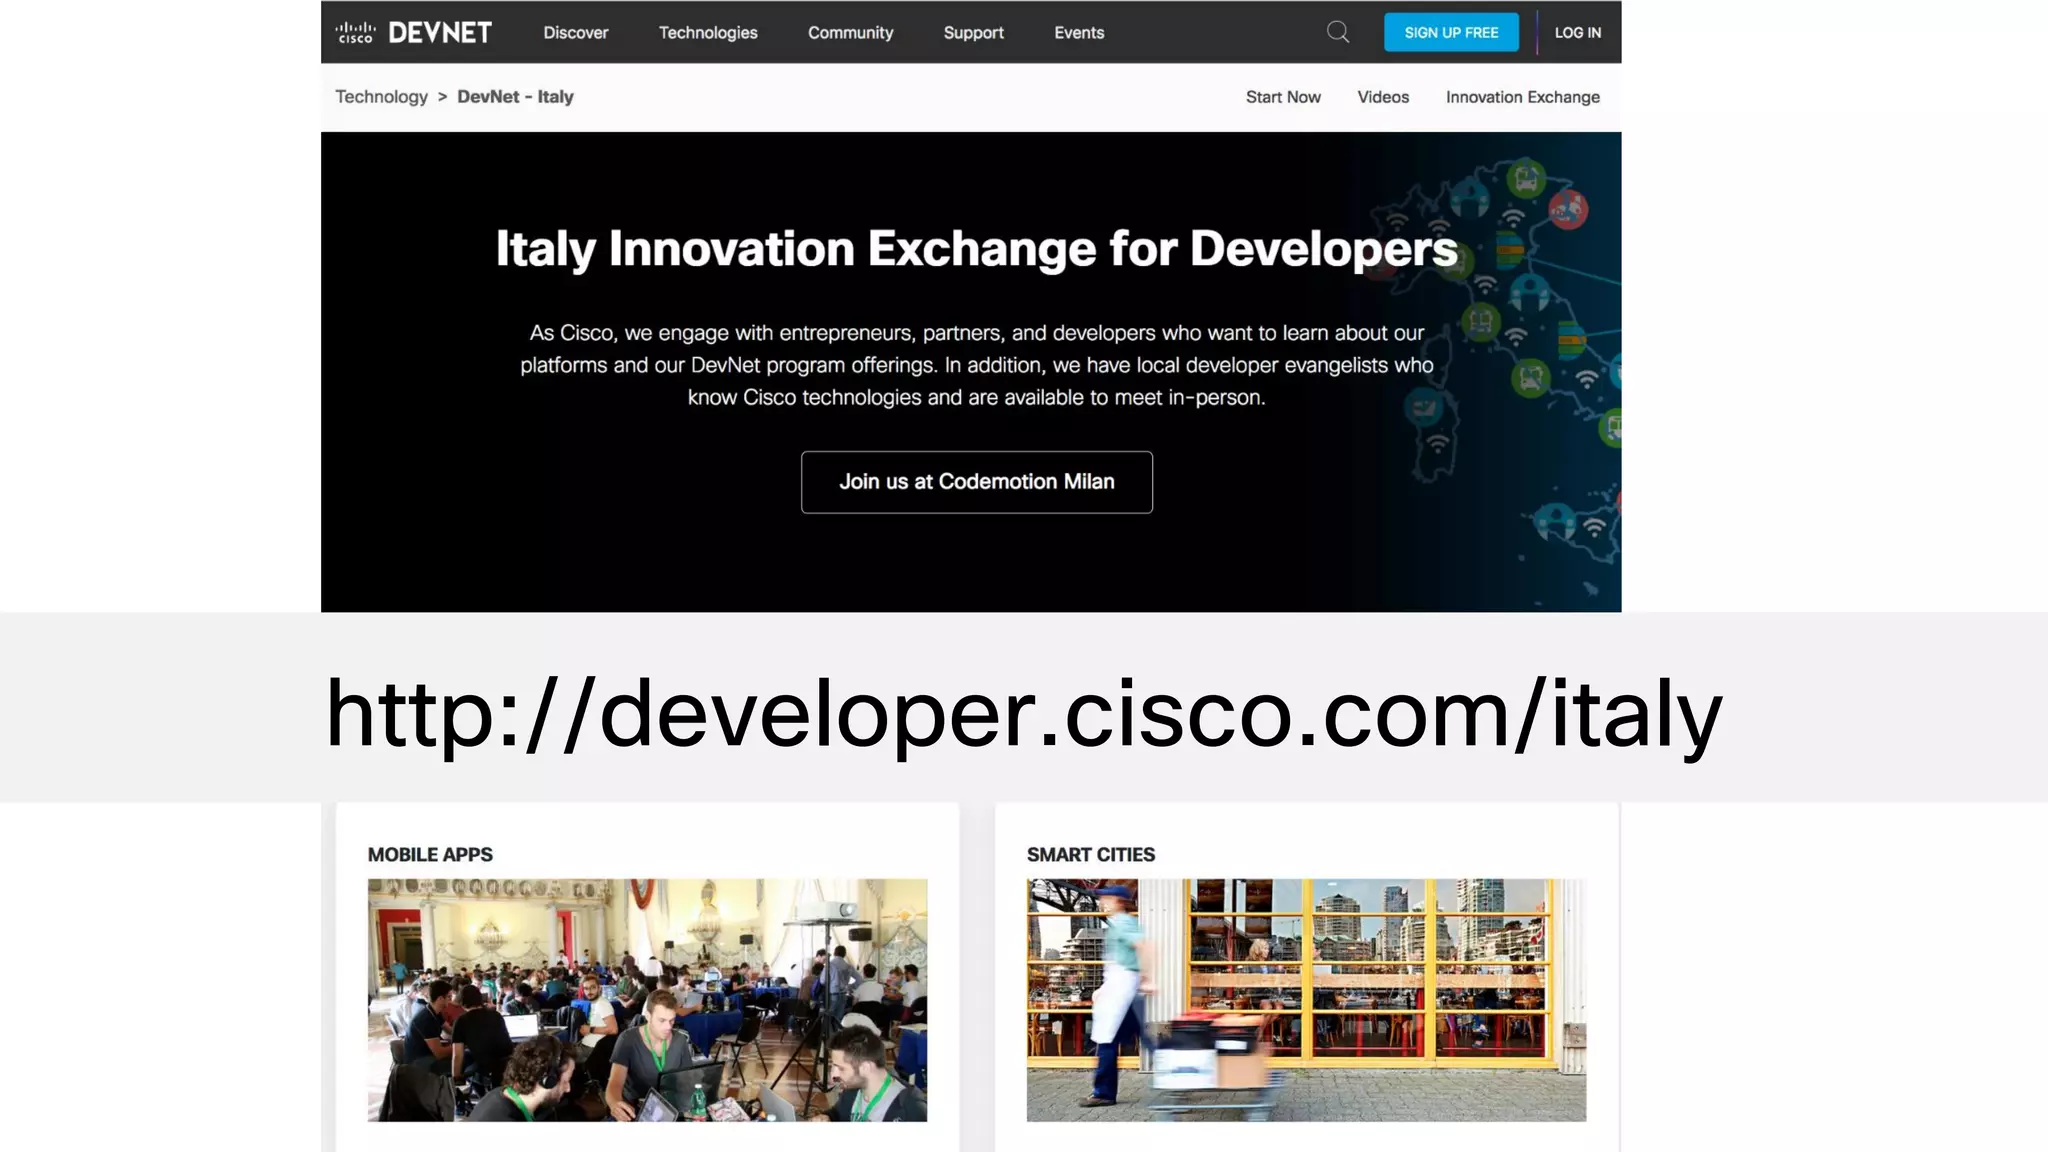The width and height of the screenshot is (2048, 1152).
Task: Open the Smart Cities street photo
Action: pyautogui.click(x=1306, y=1000)
